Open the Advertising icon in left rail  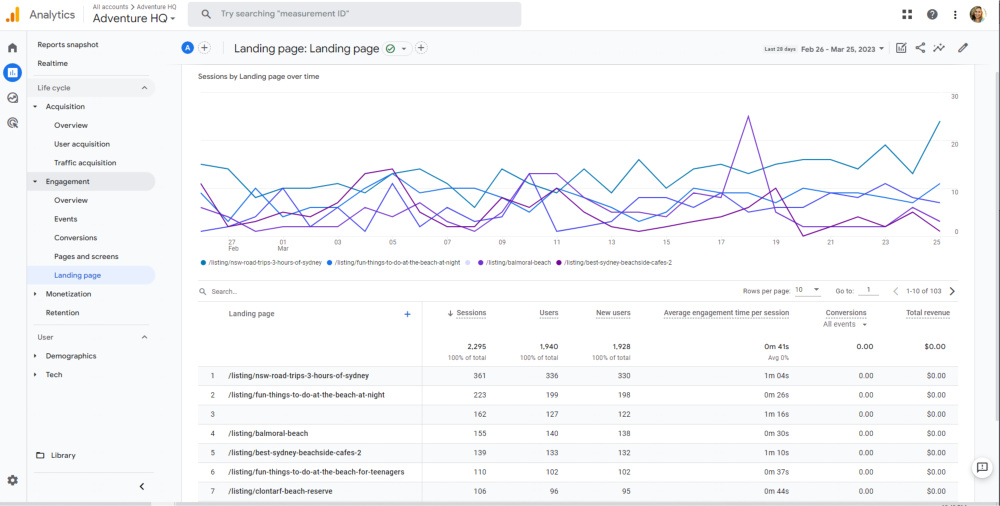click(12, 123)
